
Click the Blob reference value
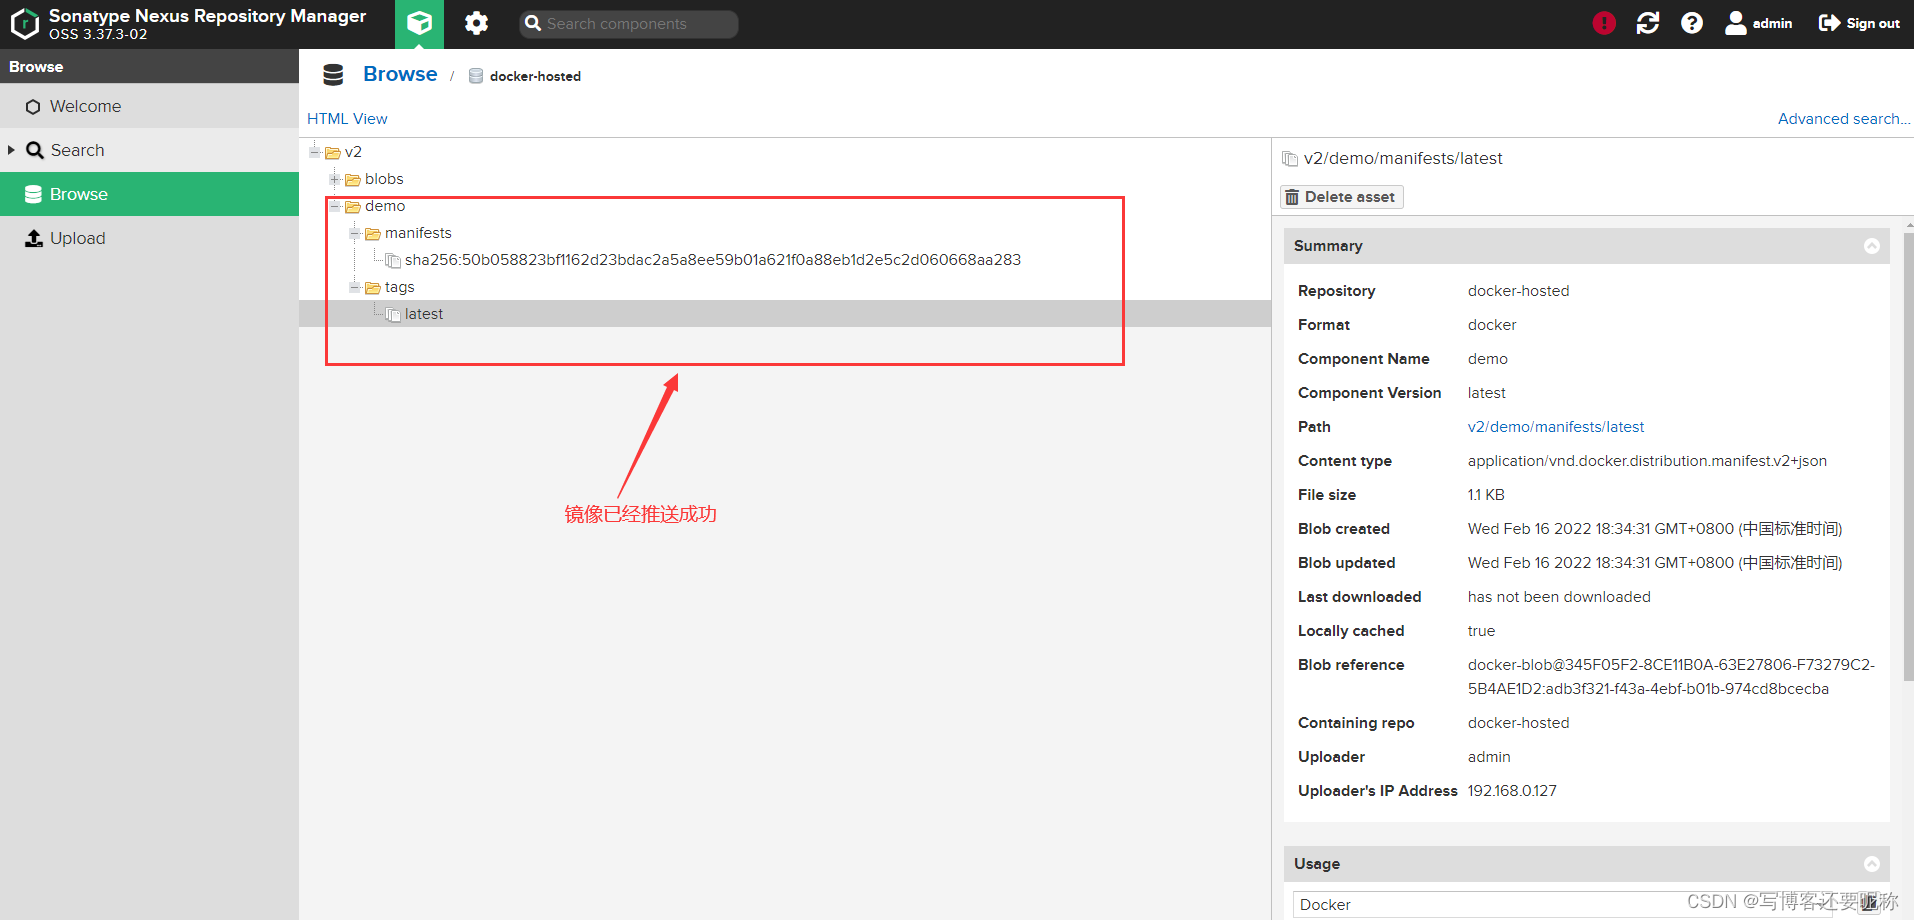(1671, 677)
